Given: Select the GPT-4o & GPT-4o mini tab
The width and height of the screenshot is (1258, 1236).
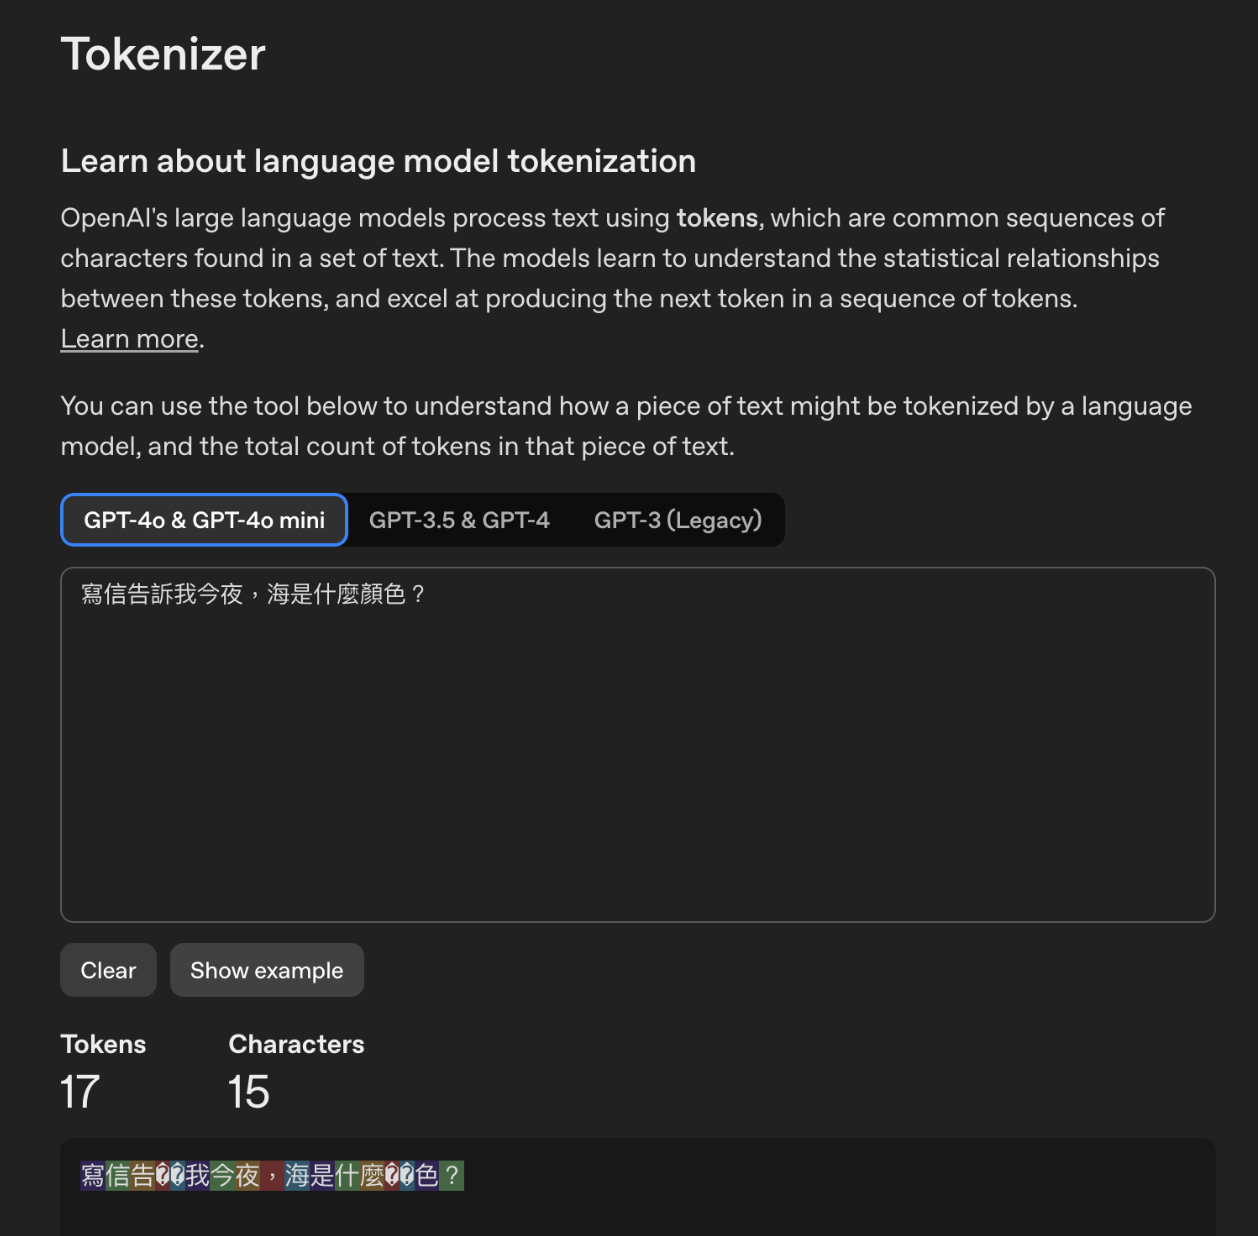Looking at the screenshot, I should 204,520.
